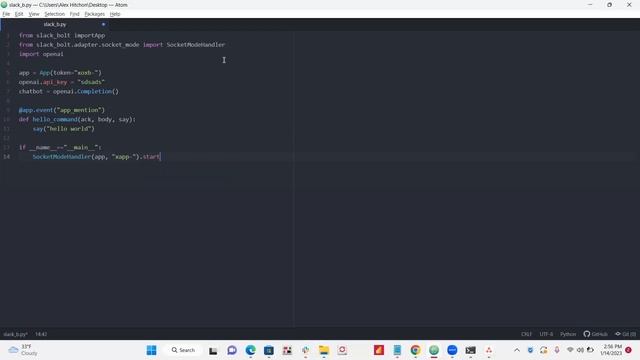Open the Edit menu
640x360 pixels.
pyautogui.click(x=19, y=14)
